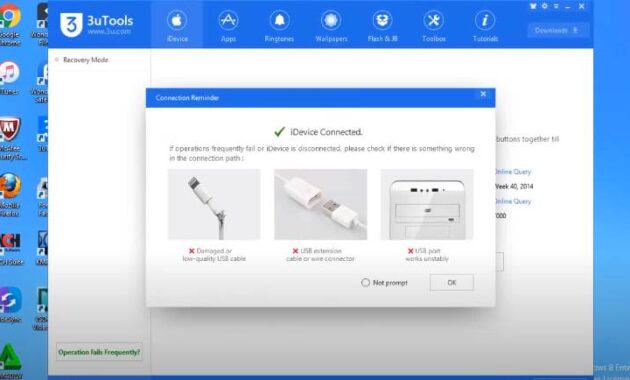Click the red X beside Damaged cable
Screen dimensions: 630x380
click(192, 251)
